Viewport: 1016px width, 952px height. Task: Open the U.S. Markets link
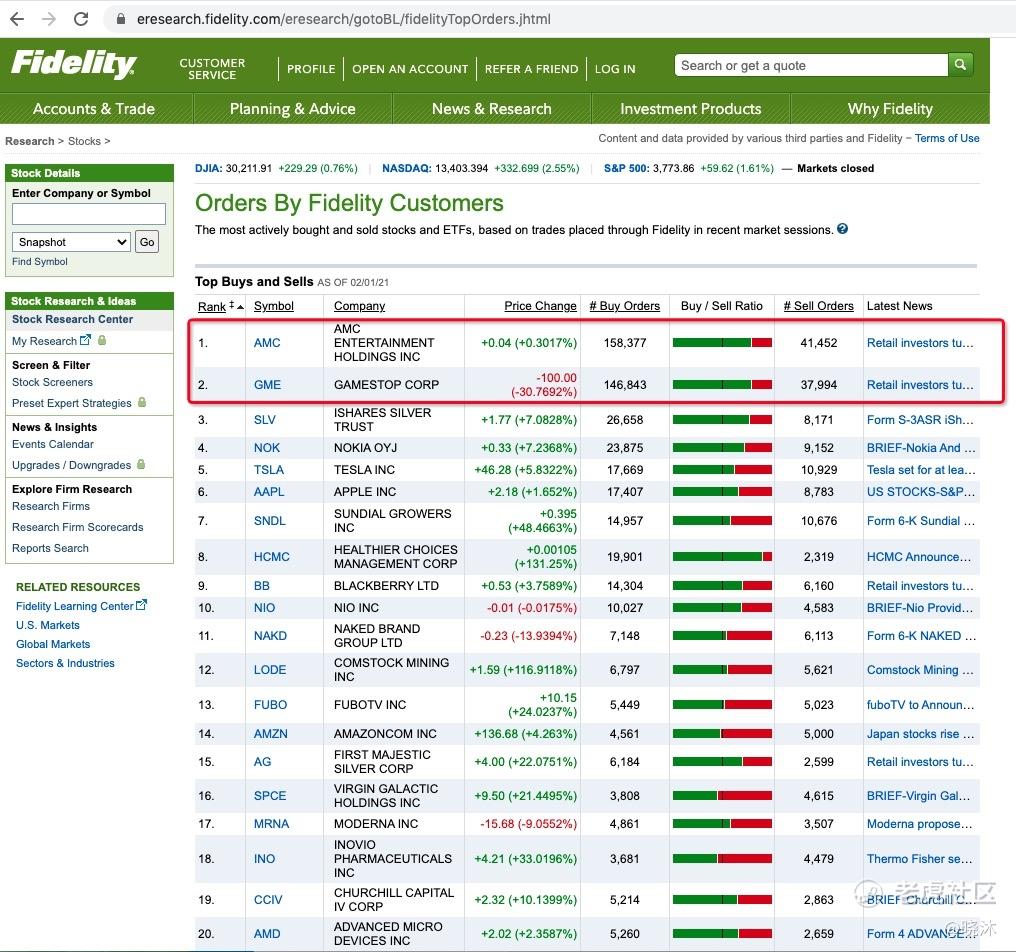(48, 625)
